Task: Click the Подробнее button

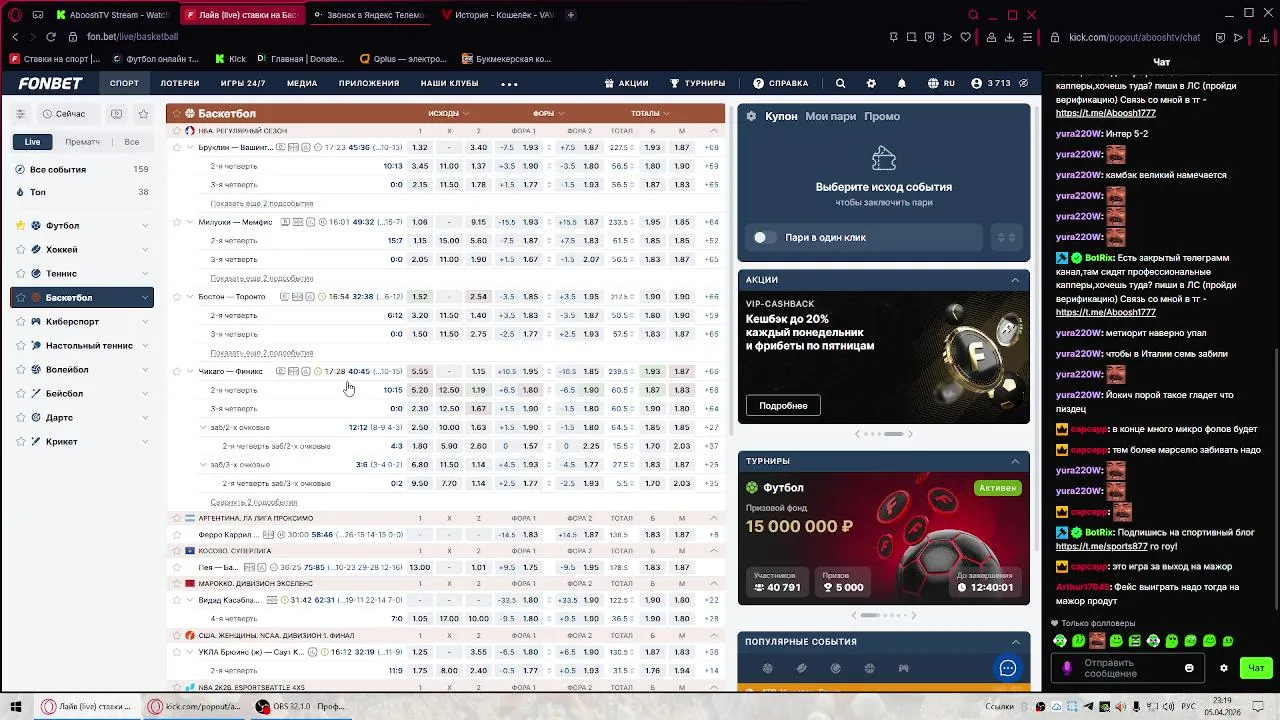Action: pos(783,406)
